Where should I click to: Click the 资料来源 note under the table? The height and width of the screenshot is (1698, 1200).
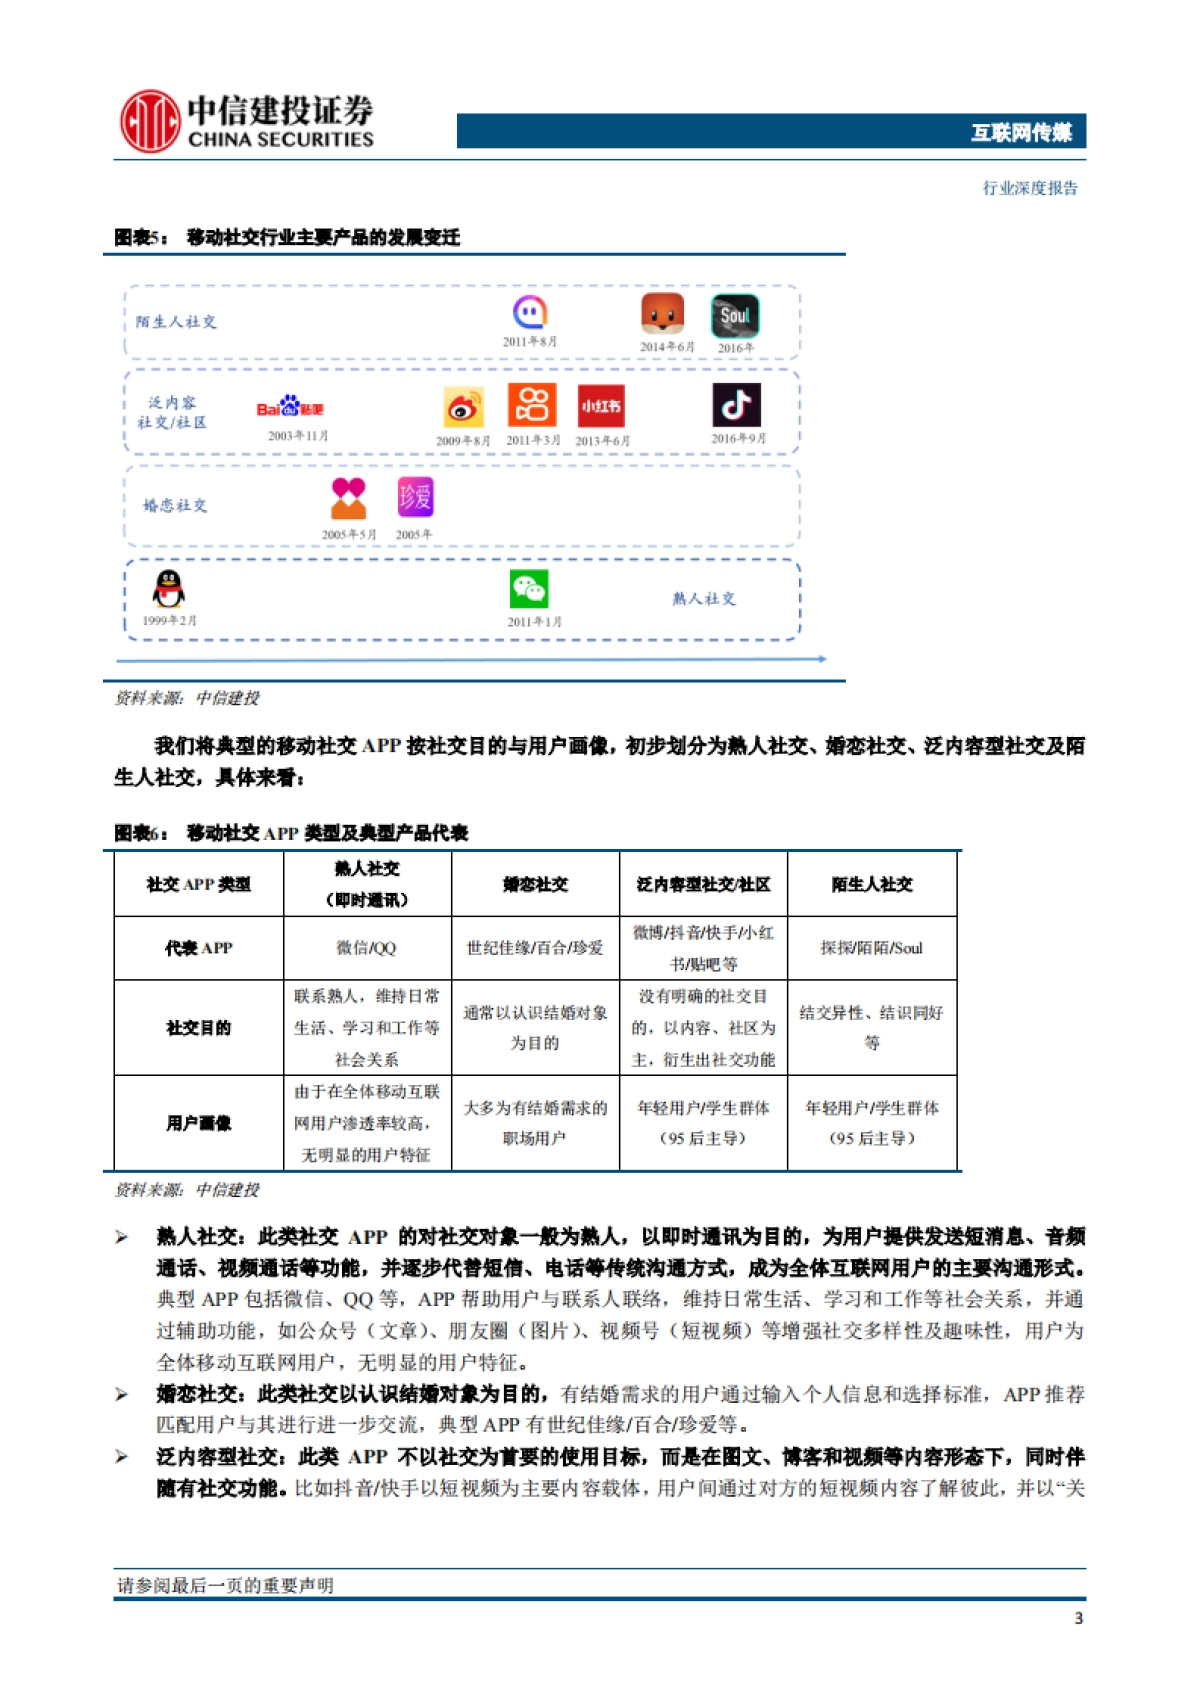pos(186,1190)
